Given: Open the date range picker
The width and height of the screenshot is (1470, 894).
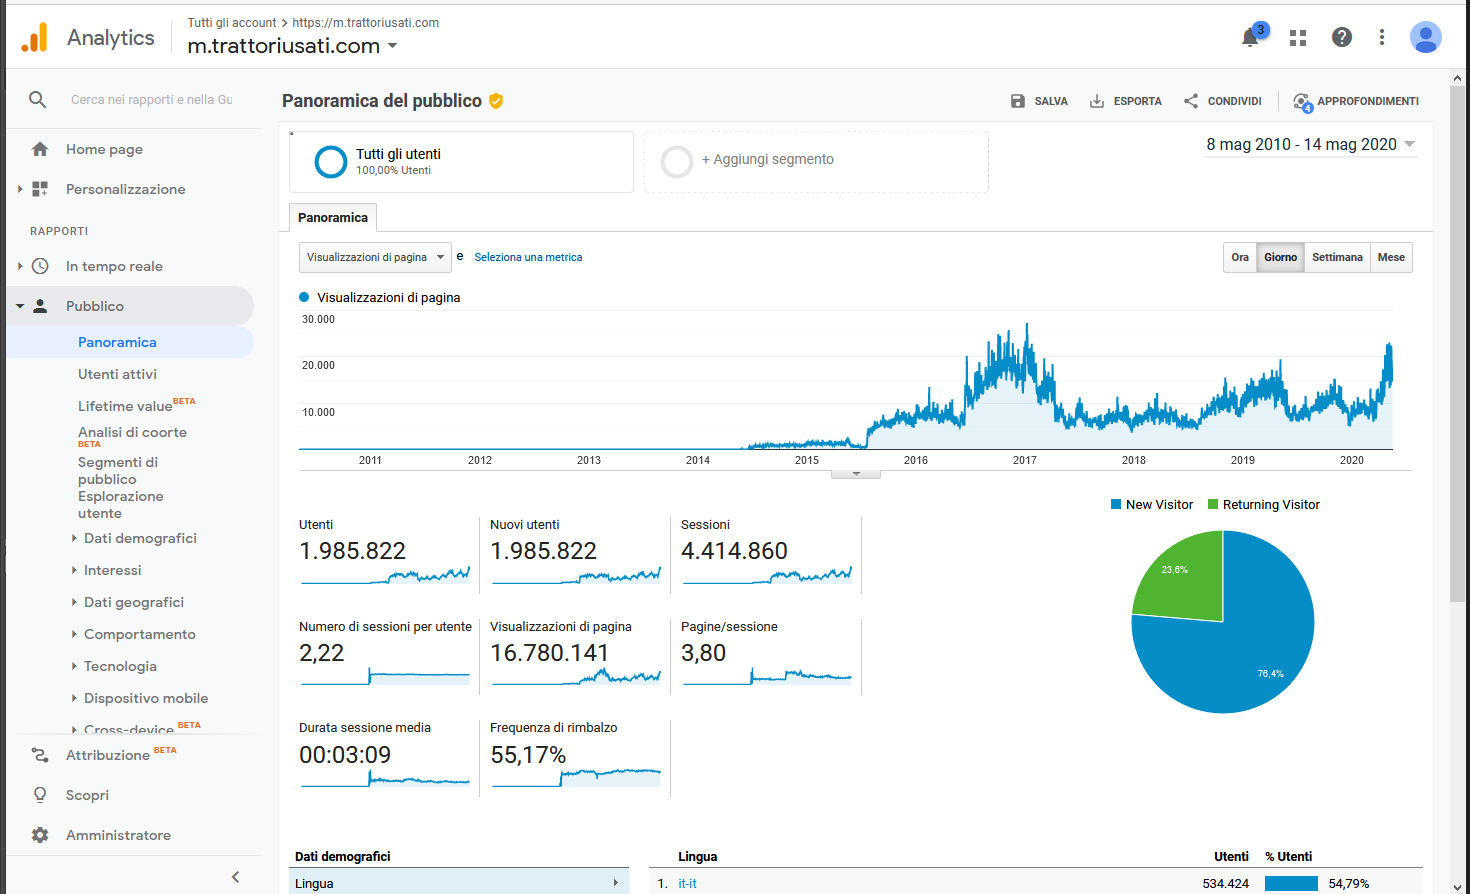Looking at the screenshot, I should (x=1310, y=145).
